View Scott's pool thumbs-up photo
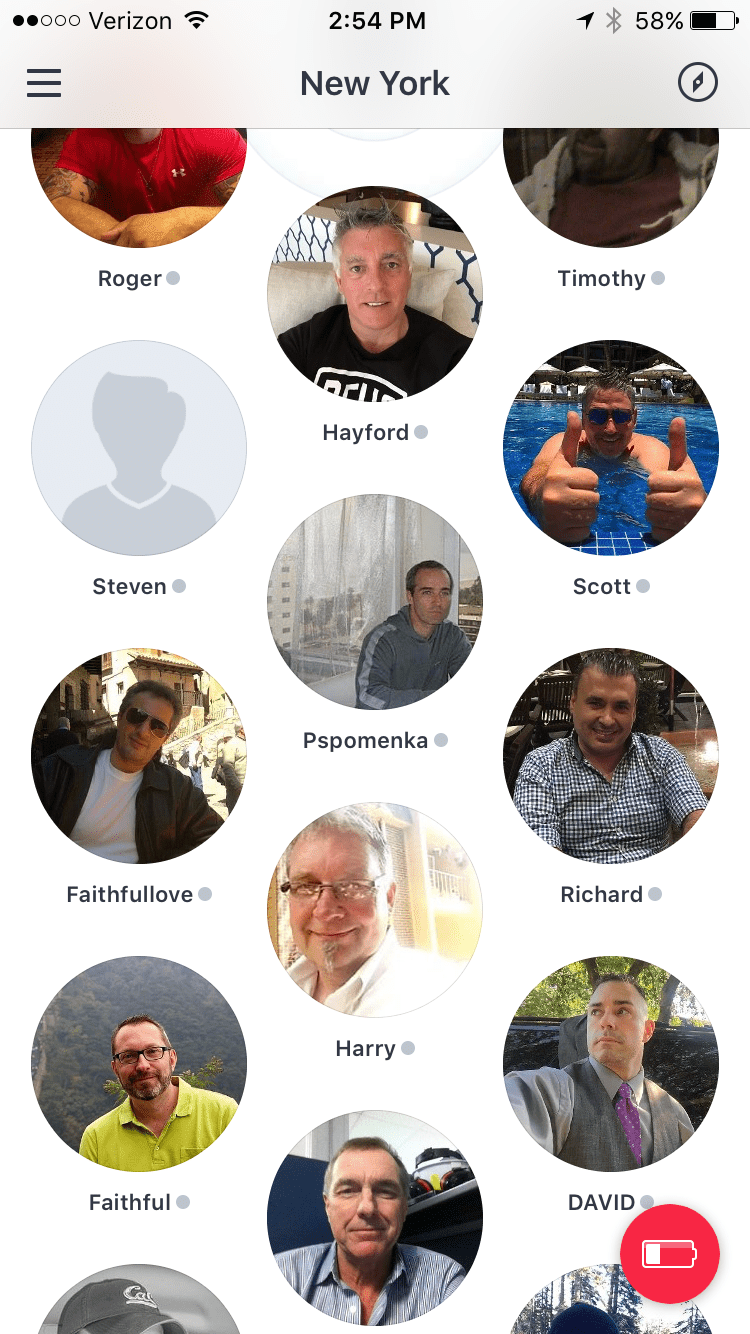Viewport: 750px width, 1334px height. (611, 448)
